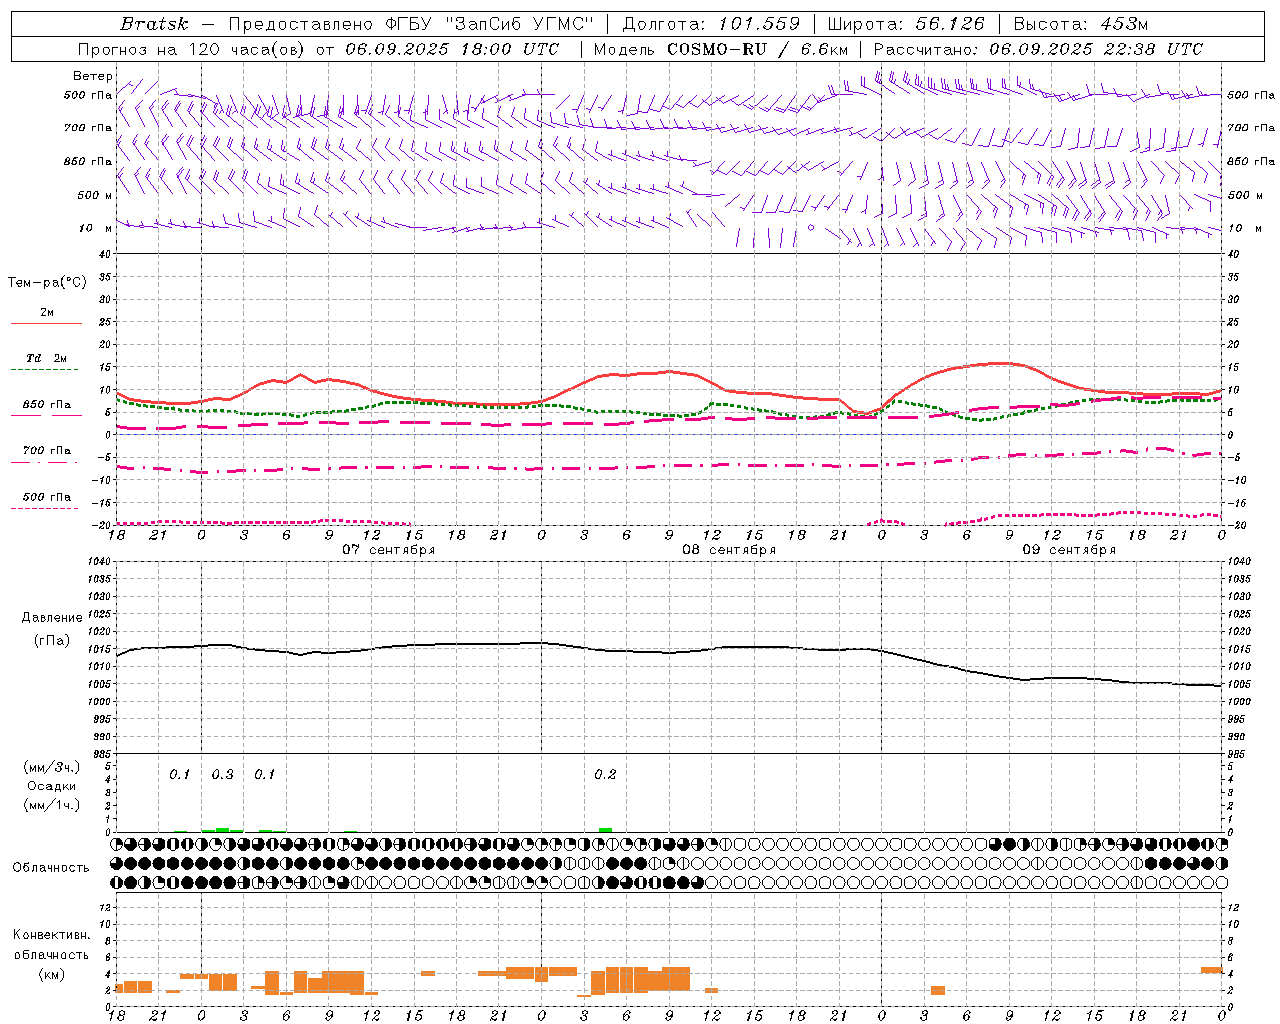Click forecast start time 06.09.2025 18:00 UTC
Image resolution: width=1280 pixels, height=1024 pixels.
coord(452,49)
